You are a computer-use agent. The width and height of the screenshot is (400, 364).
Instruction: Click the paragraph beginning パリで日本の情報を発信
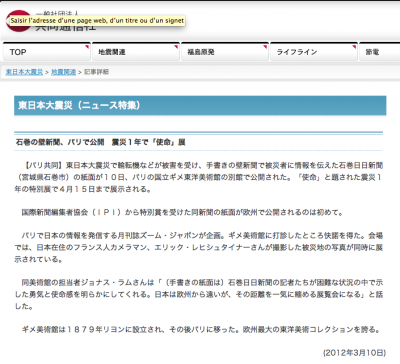(199, 247)
